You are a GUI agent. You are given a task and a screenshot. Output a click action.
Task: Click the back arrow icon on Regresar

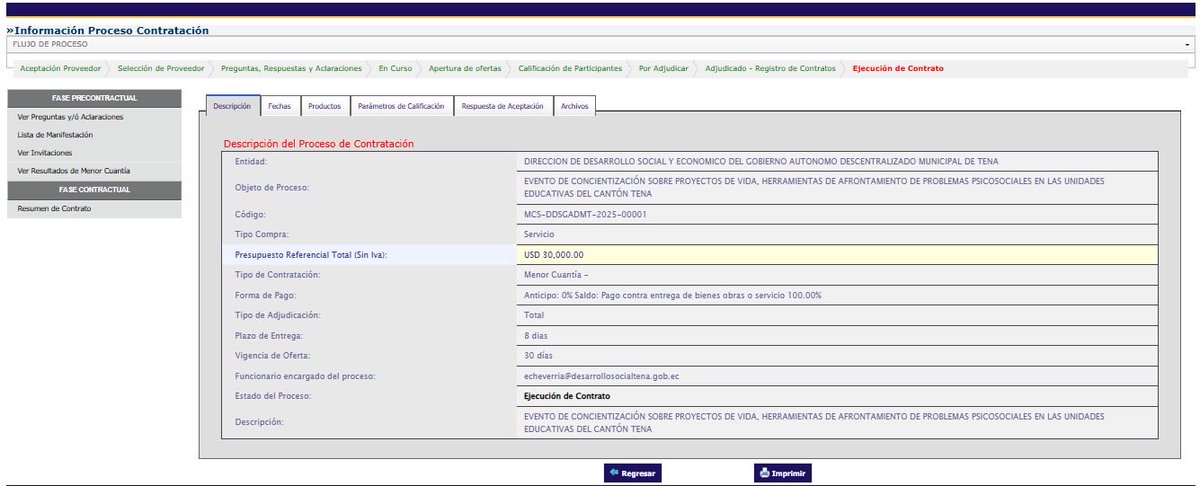coord(613,473)
